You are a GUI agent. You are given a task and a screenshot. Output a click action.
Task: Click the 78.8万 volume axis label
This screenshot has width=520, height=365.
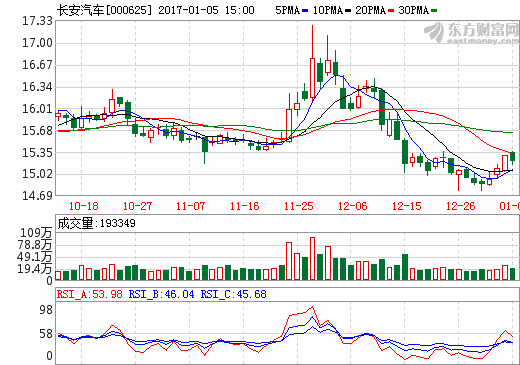pyautogui.click(x=35, y=245)
